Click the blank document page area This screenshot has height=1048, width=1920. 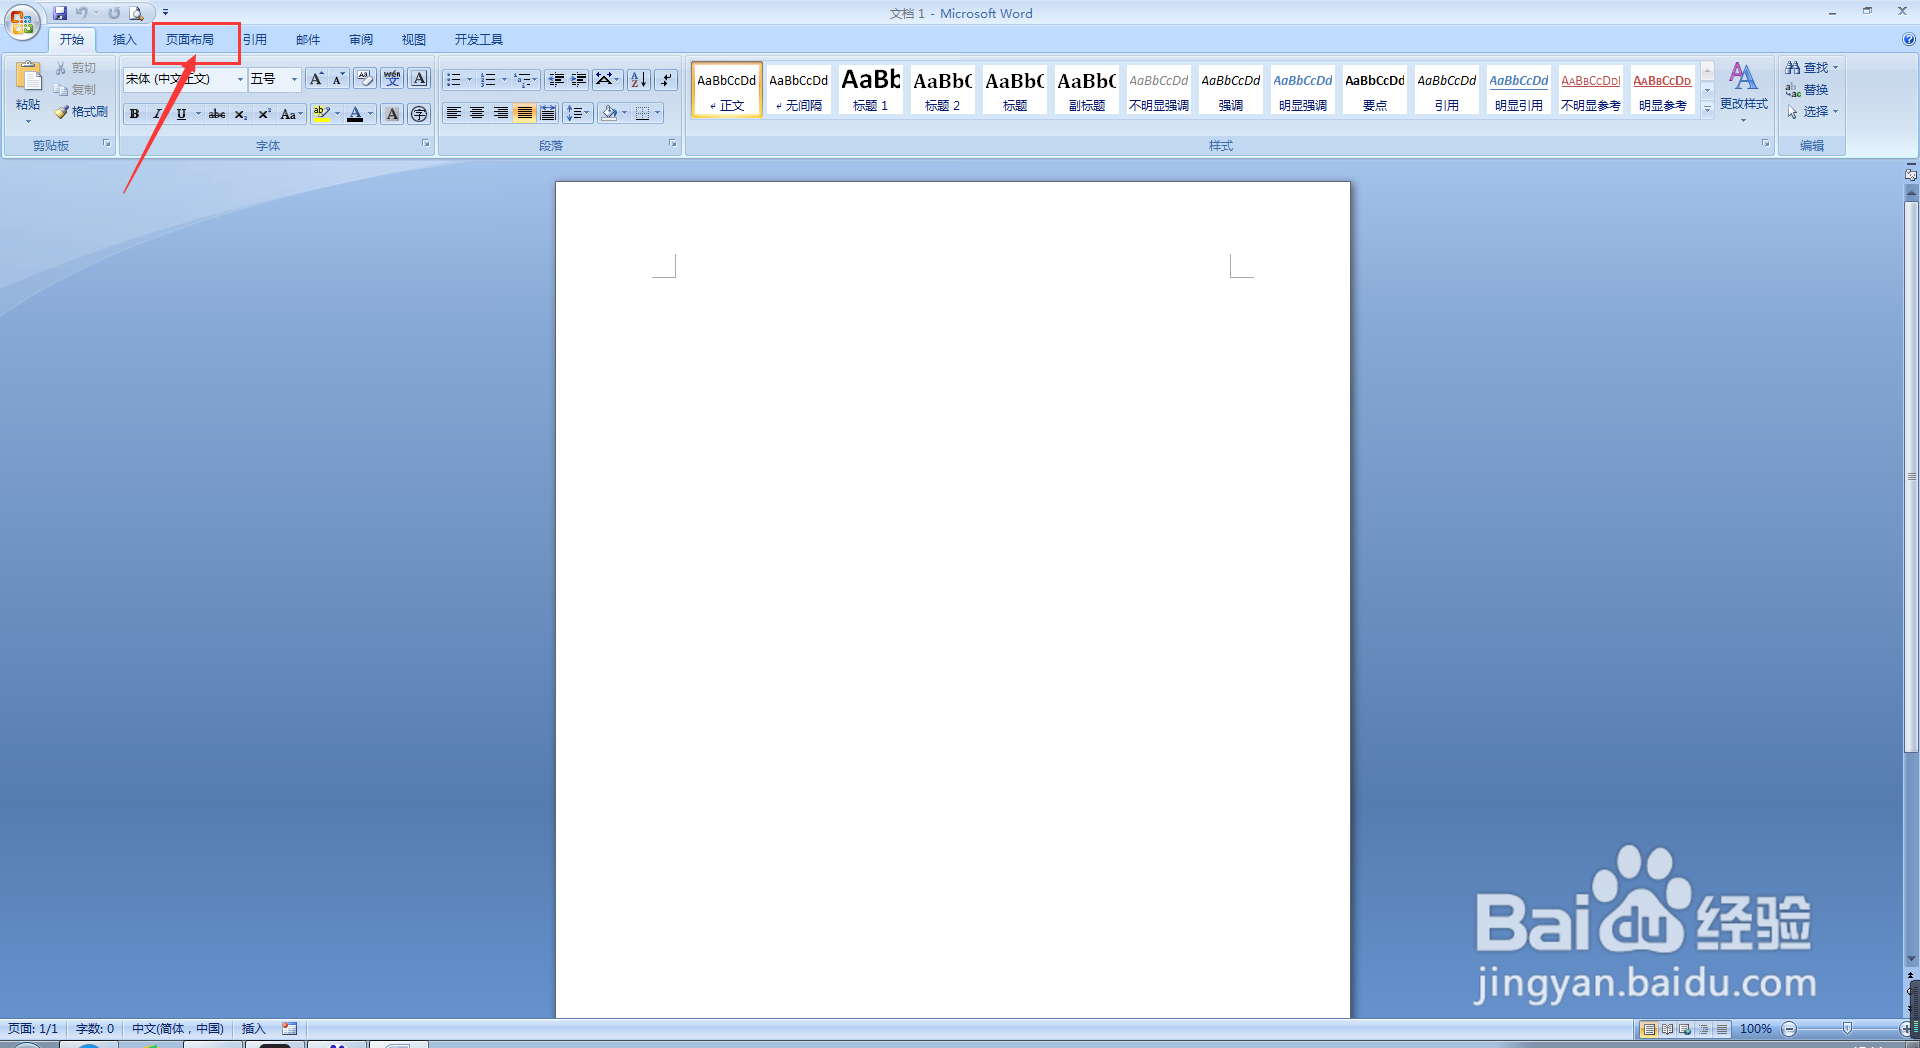click(952, 600)
